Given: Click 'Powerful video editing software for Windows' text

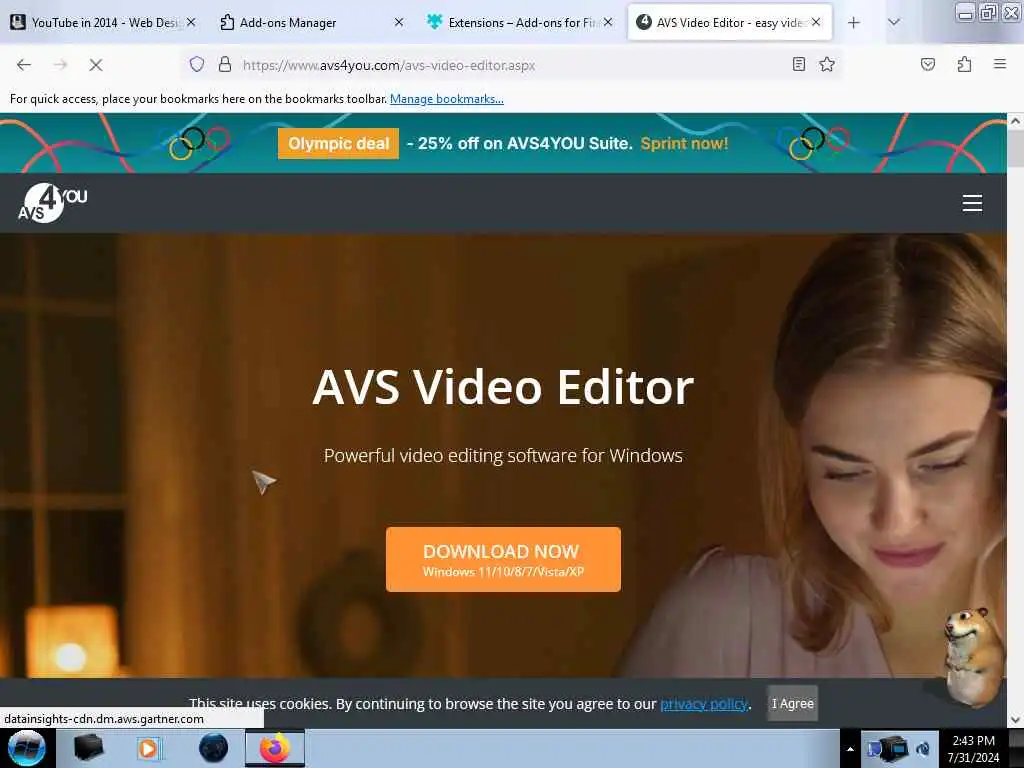Looking at the screenshot, I should click(503, 455).
